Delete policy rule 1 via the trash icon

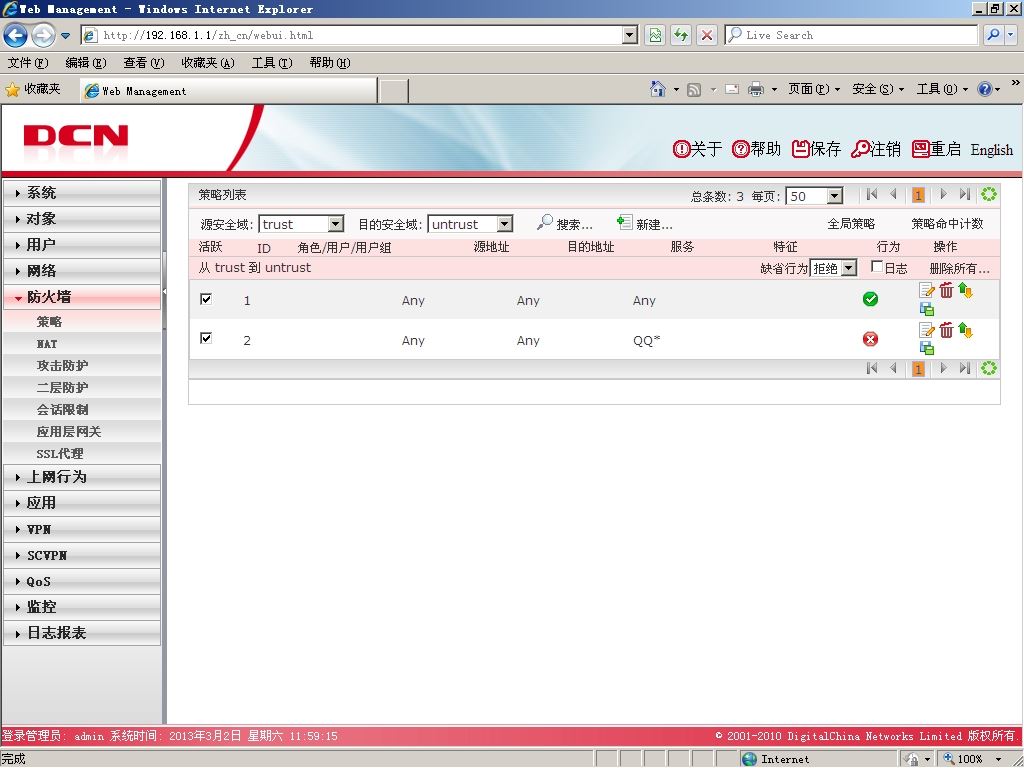[946, 291]
